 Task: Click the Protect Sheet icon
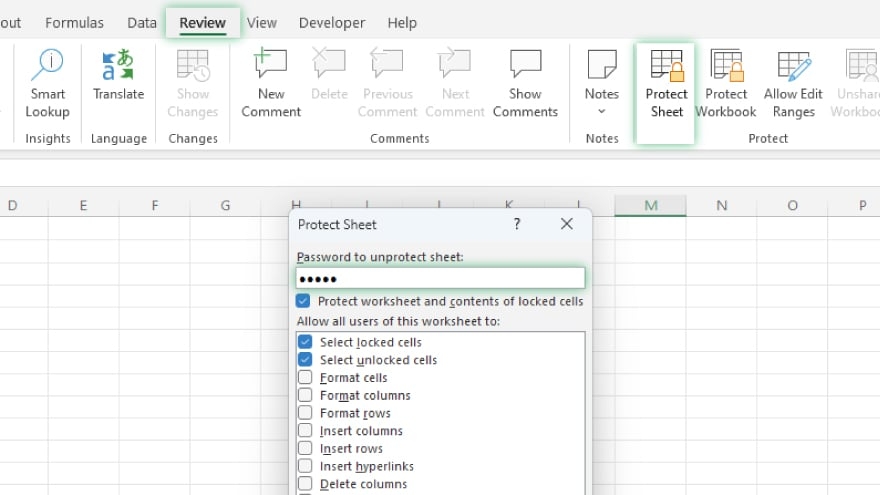pos(666,66)
